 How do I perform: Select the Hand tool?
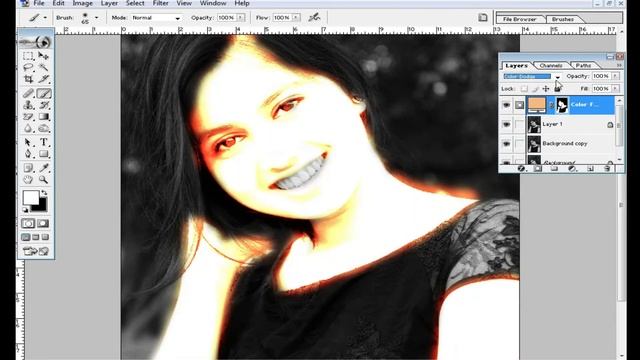pos(28,180)
